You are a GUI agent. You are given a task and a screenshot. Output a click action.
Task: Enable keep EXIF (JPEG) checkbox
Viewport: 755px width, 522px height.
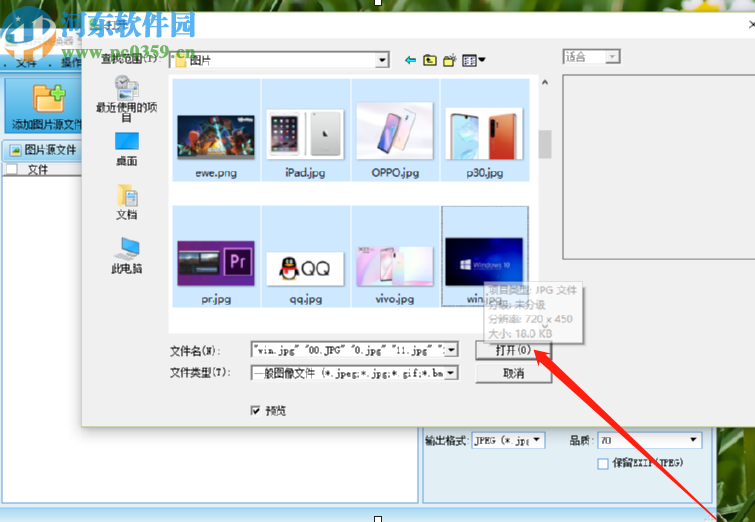[x=602, y=463]
